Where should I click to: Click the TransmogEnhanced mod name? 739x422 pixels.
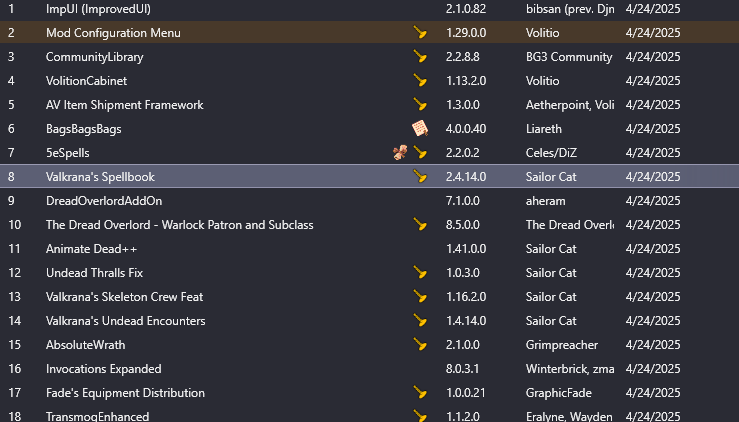coord(98,416)
